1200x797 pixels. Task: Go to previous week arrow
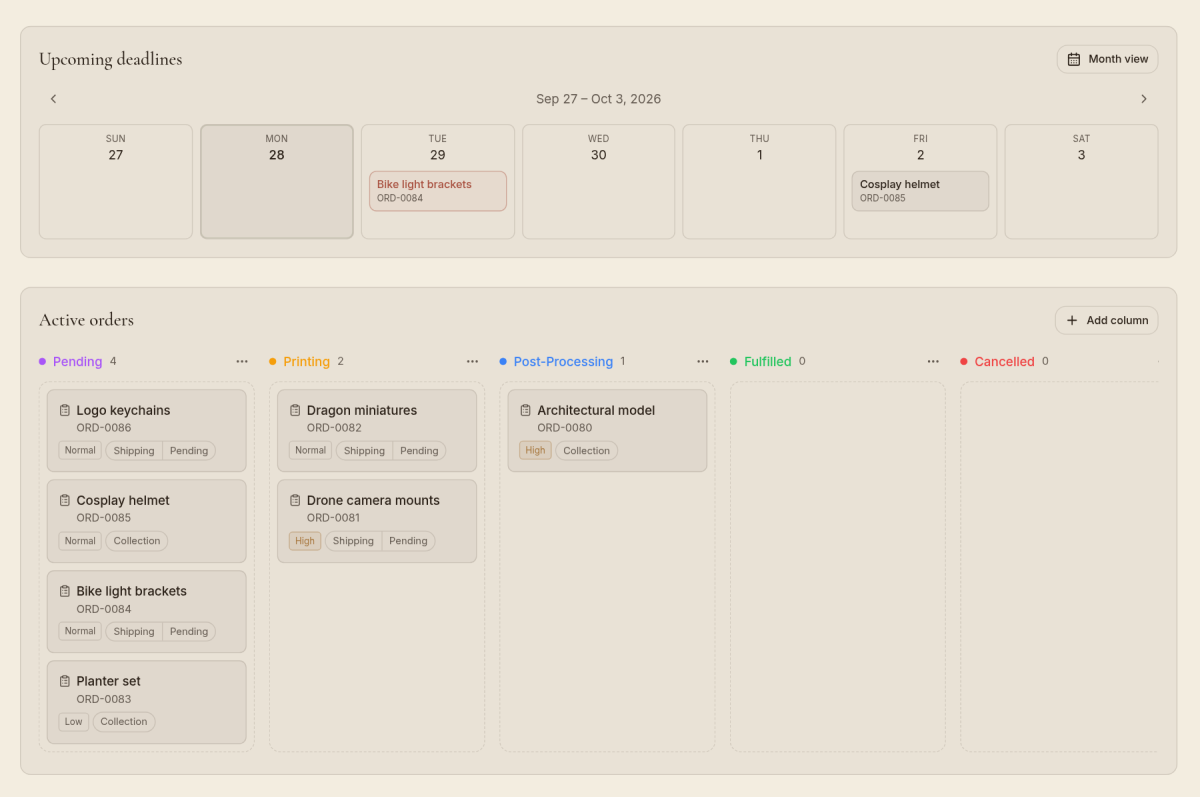(54, 99)
